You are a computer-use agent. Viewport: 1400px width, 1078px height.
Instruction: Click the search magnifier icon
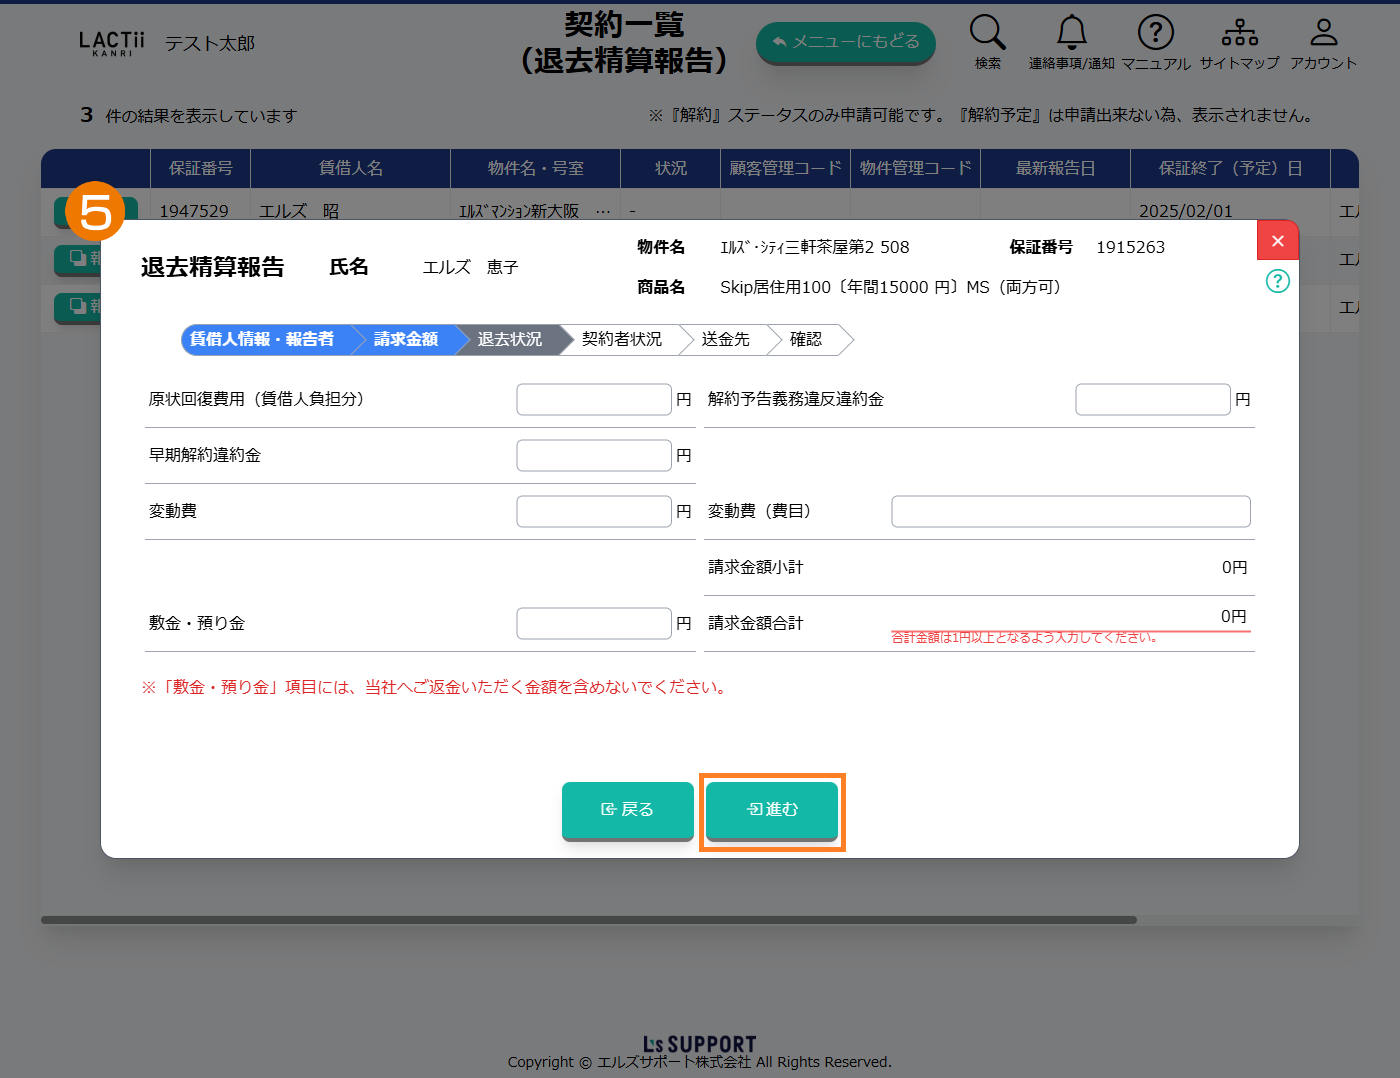point(987,33)
